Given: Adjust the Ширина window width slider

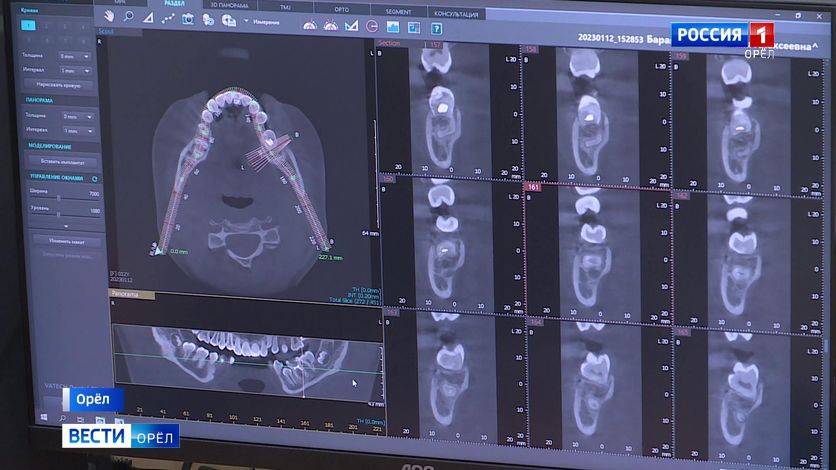Looking at the screenshot, I should [x=58, y=197].
